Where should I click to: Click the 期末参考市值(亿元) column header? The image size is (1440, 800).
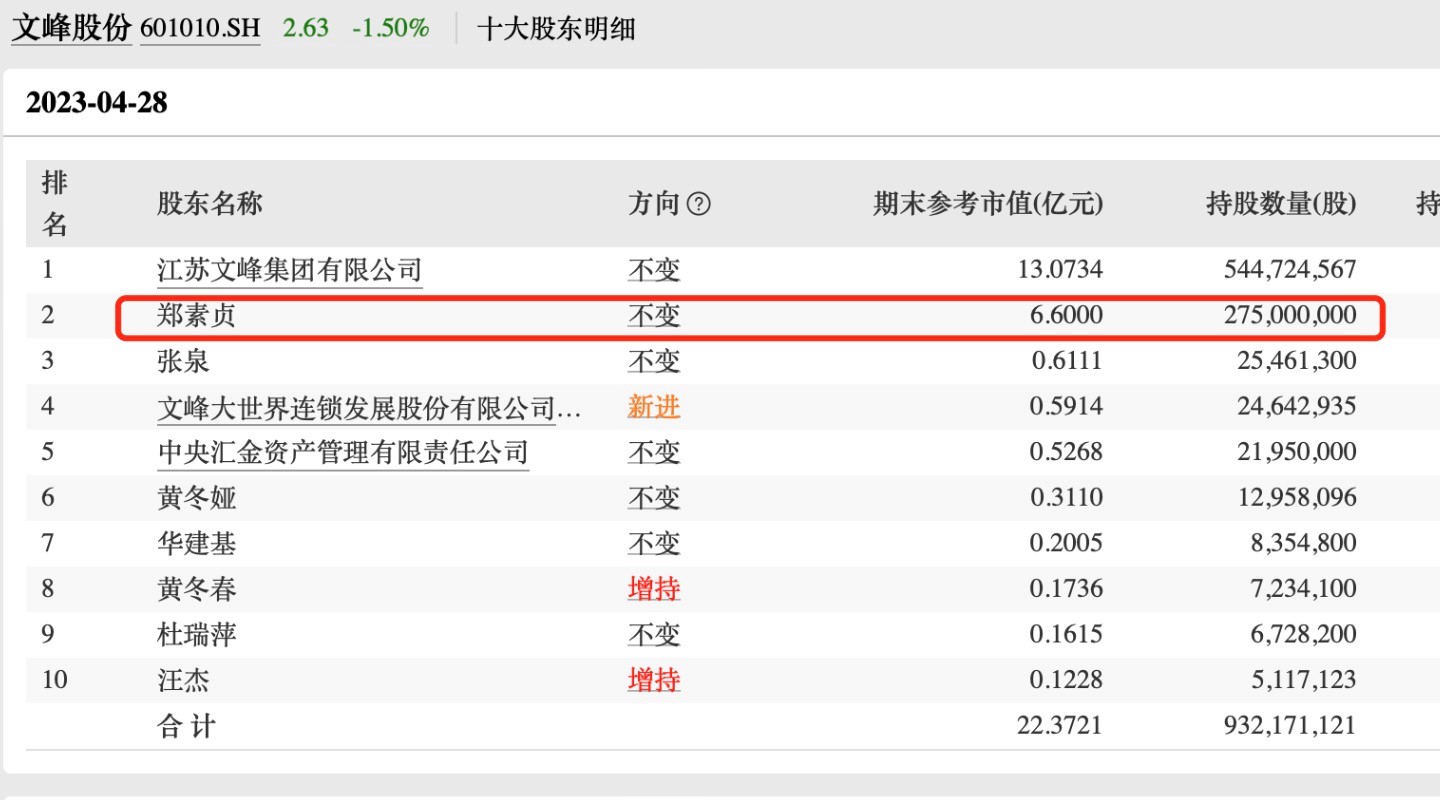click(988, 204)
